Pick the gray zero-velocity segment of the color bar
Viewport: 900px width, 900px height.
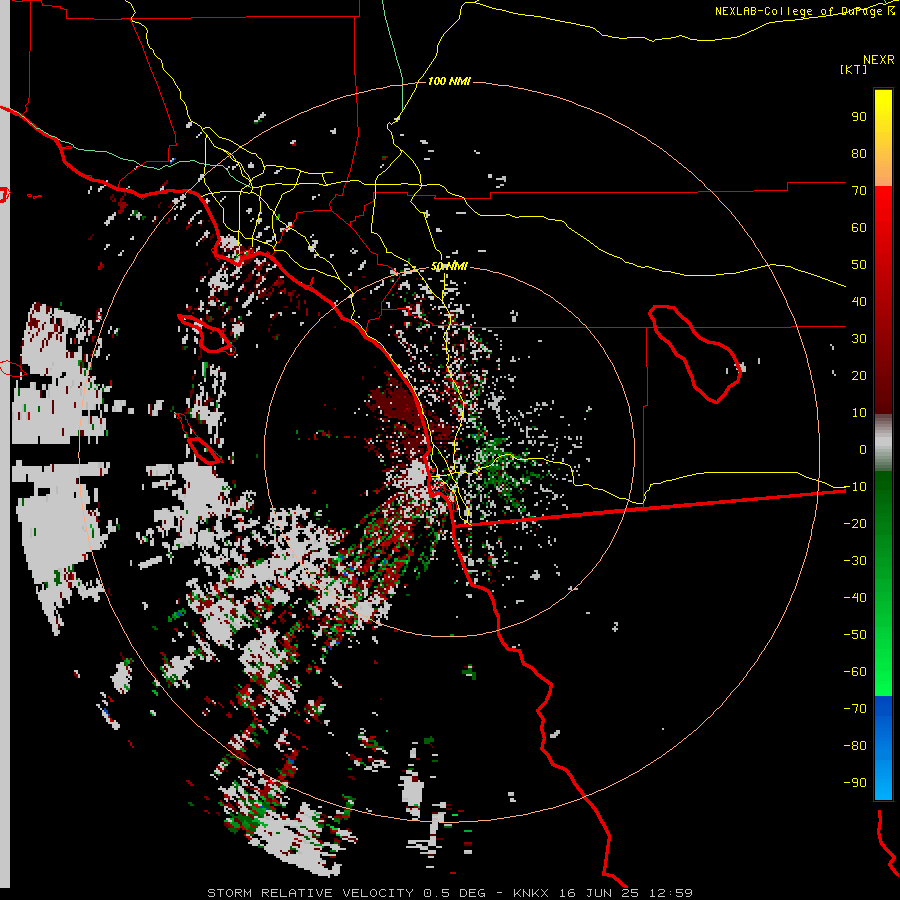(883, 443)
